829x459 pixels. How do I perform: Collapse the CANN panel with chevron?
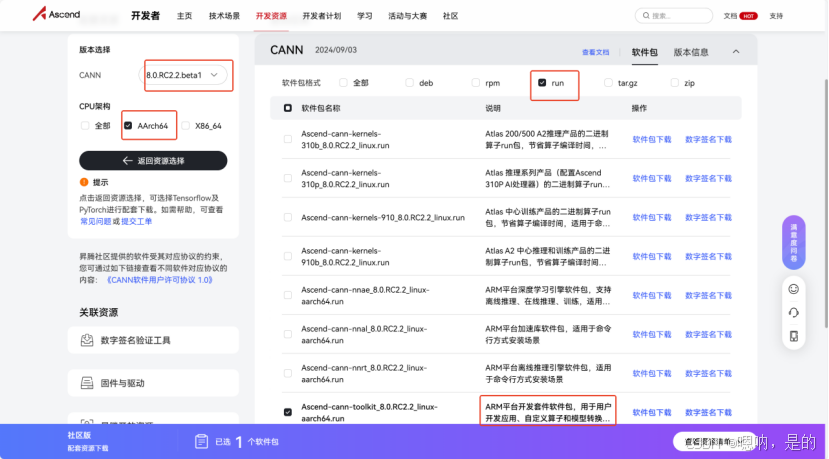tap(736, 51)
